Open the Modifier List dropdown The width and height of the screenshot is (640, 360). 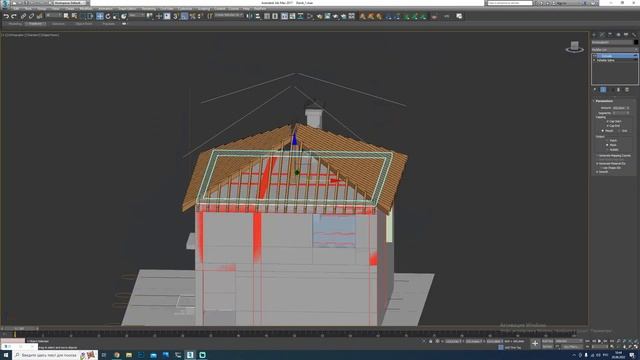tap(614, 50)
